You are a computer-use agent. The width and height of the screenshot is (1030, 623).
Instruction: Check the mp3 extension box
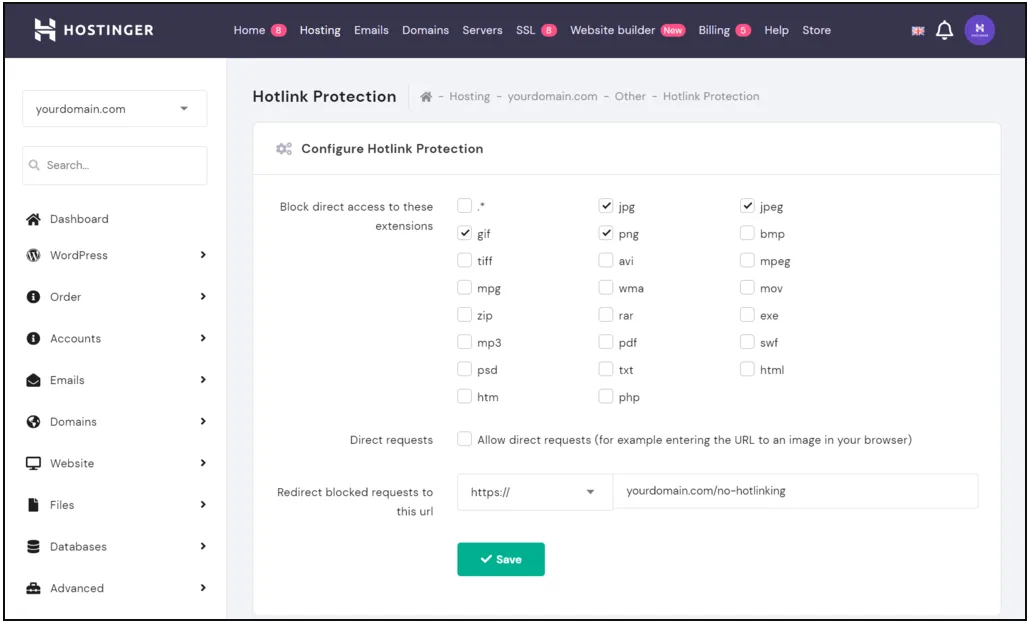464,342
